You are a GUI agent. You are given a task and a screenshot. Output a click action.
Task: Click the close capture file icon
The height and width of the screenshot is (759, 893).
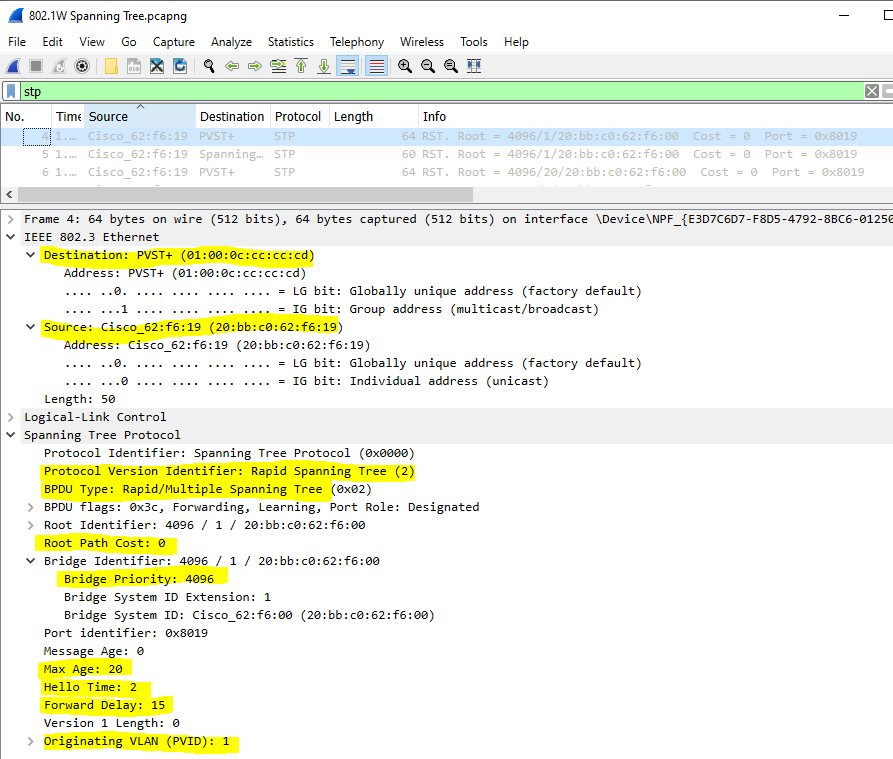tap(157, 66)
